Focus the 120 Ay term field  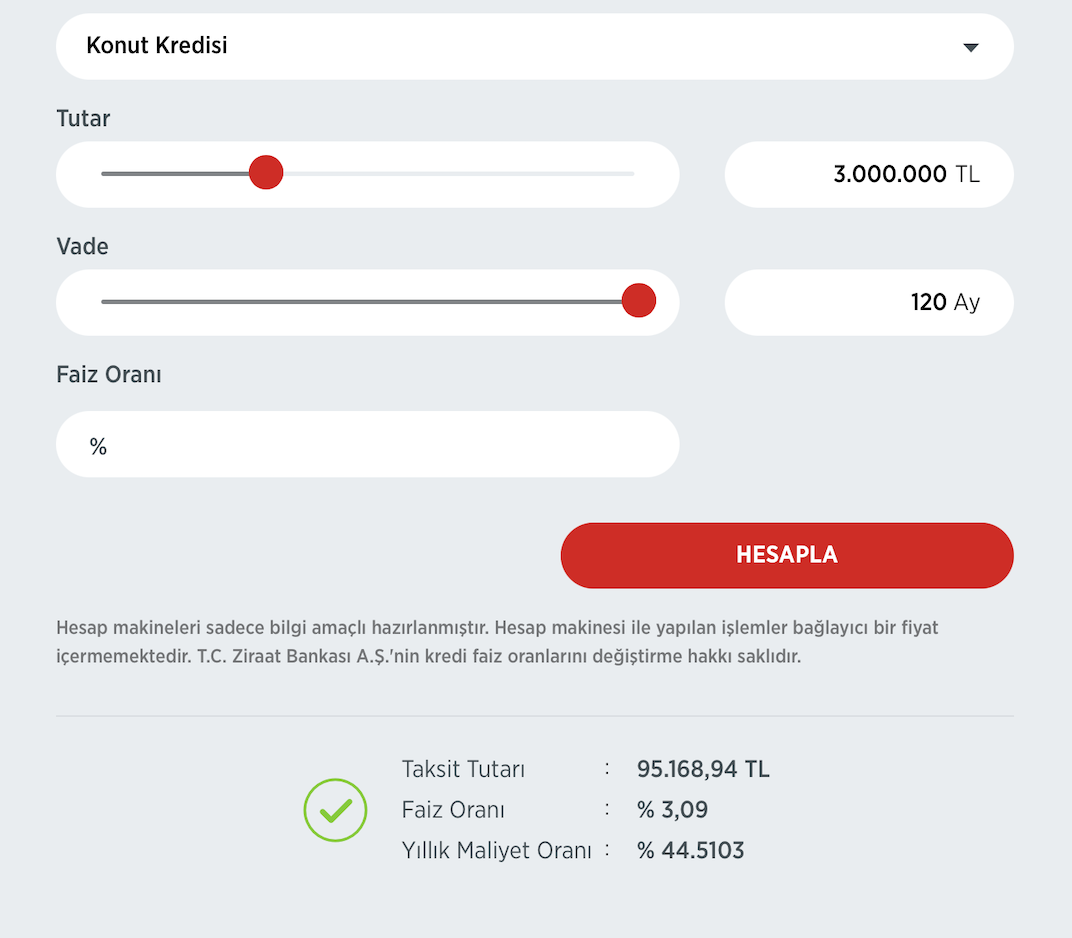868,302
